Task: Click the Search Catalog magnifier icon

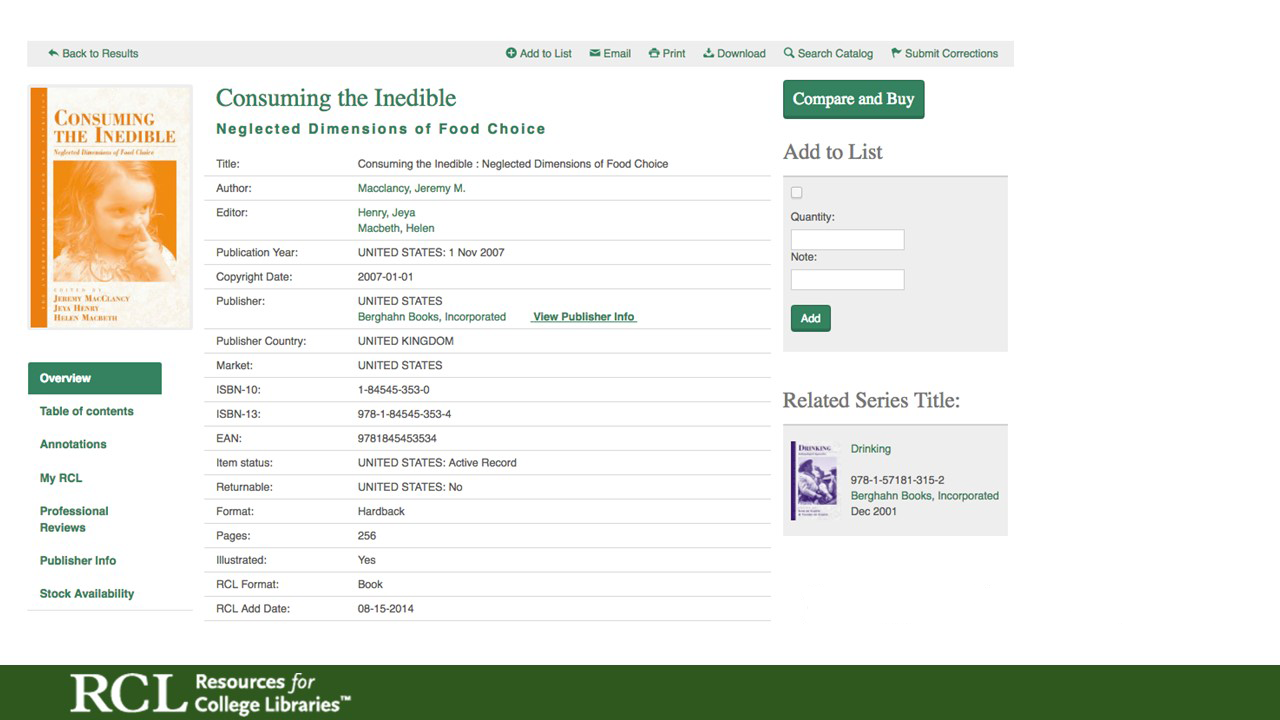Action: click(789, 53)
